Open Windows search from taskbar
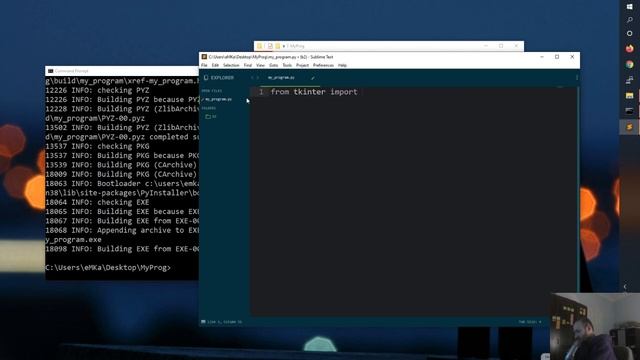The width and height of the screenshot is (640, 360). 629,20
